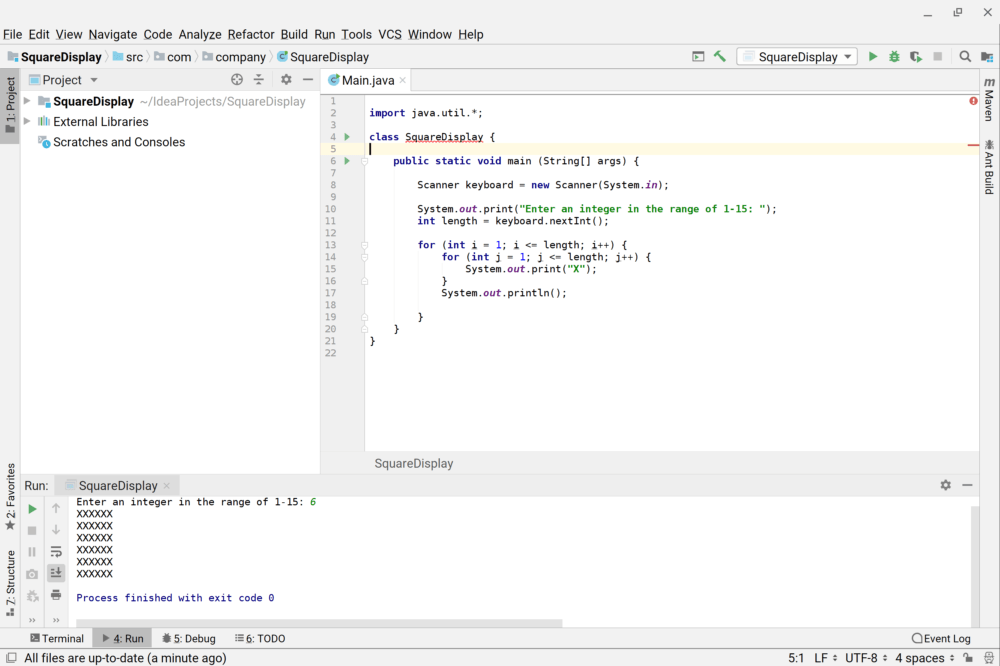The width and height of the screenshot is (1000, 666).
Task: Click the down arrow in the Run panel
Action: [56, 530]
